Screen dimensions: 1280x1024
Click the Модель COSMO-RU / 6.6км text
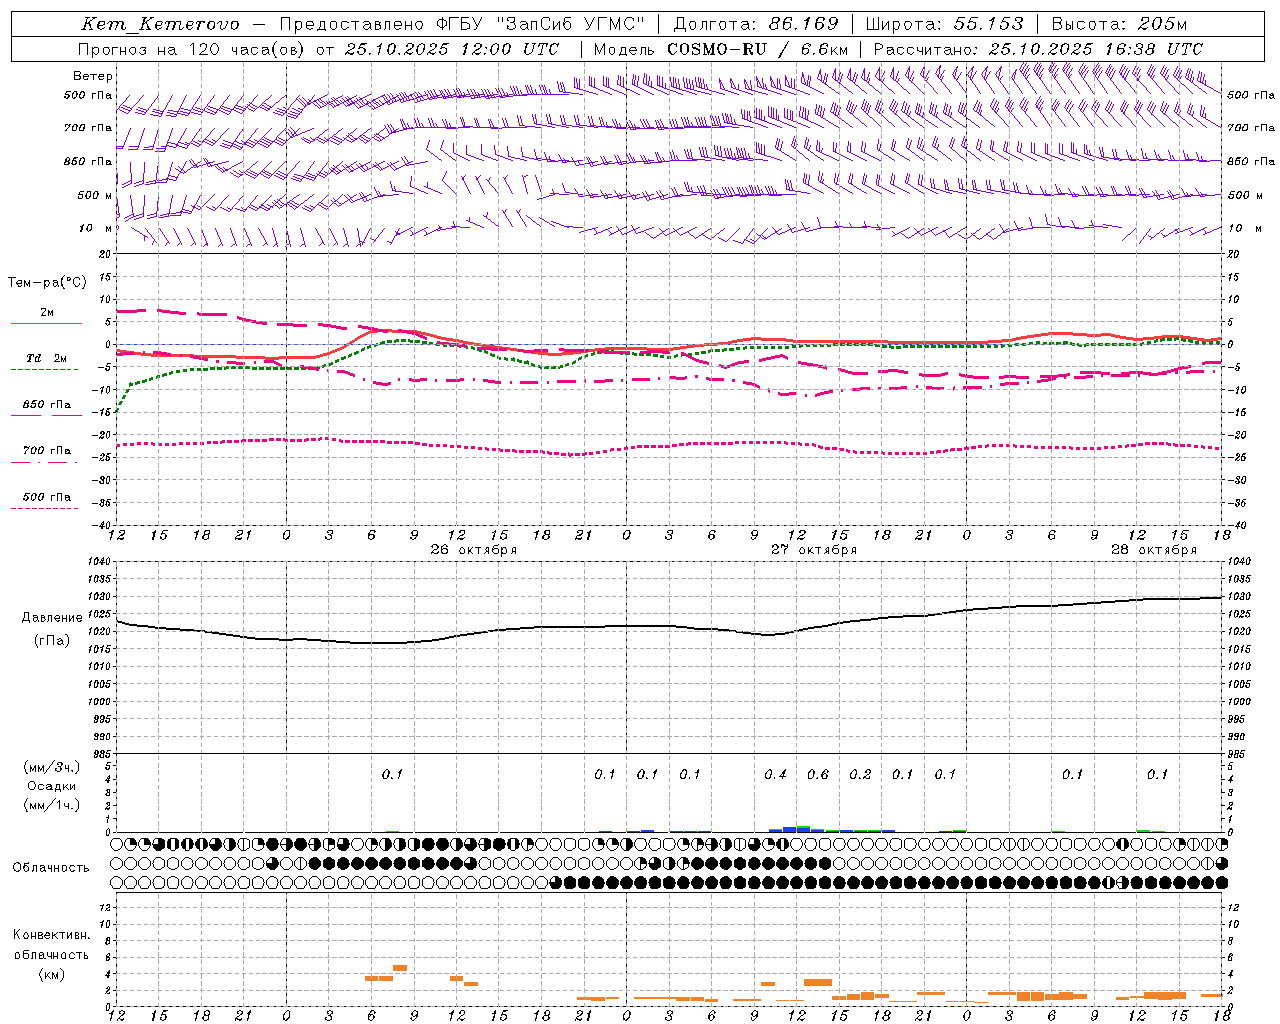pos(721,49)
